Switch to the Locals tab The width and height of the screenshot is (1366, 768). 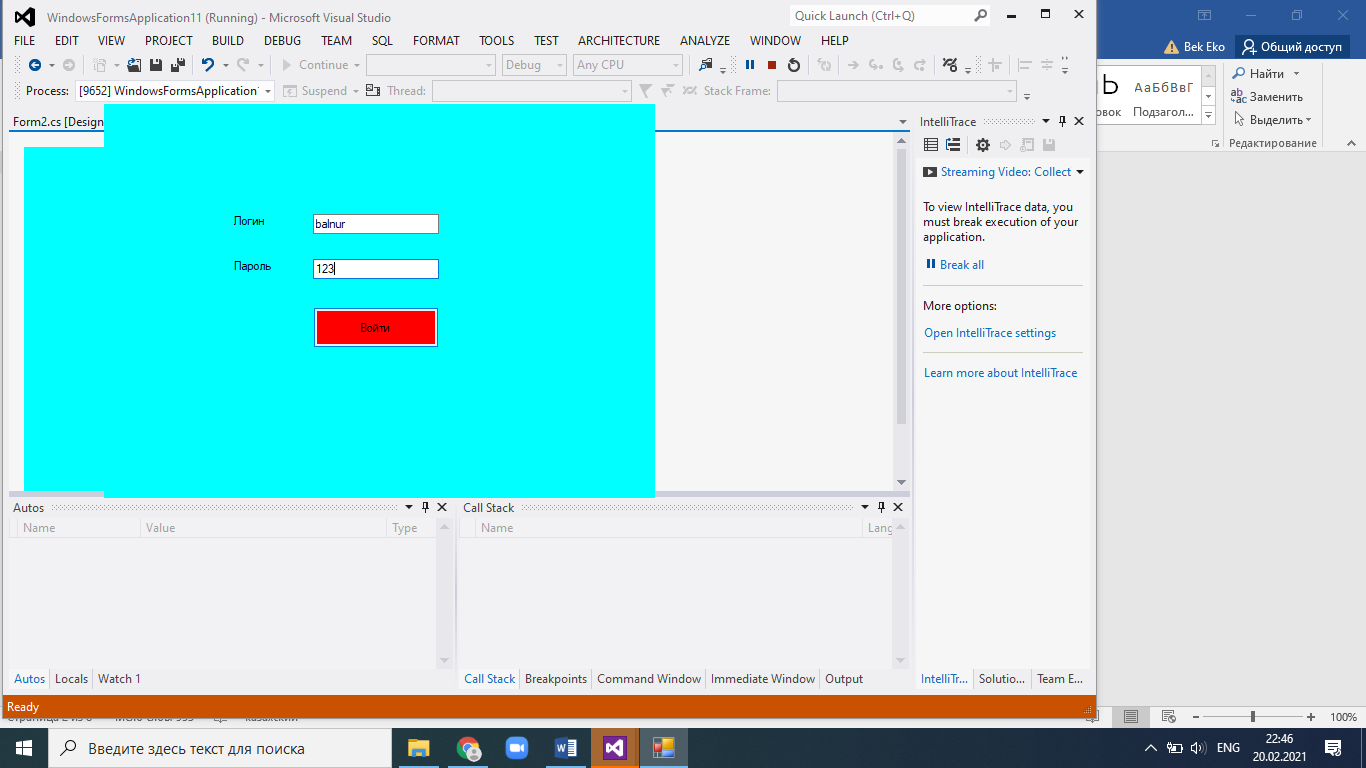point(71,679)
